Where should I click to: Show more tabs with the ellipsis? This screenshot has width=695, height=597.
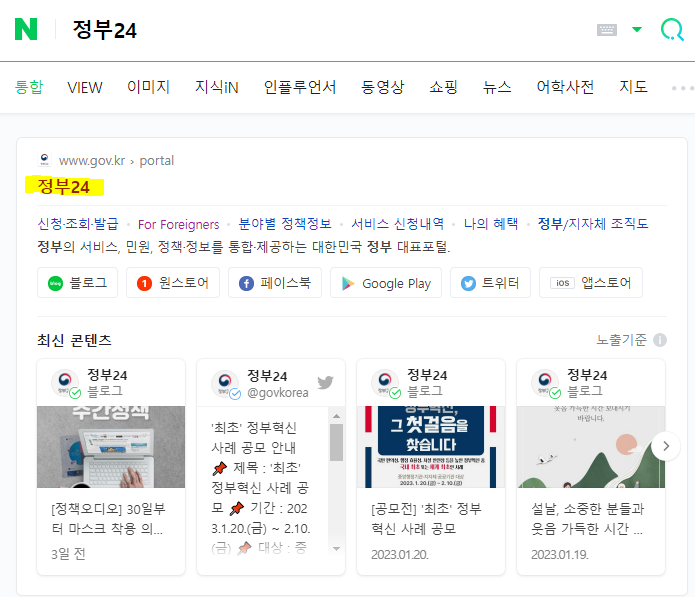683,88
